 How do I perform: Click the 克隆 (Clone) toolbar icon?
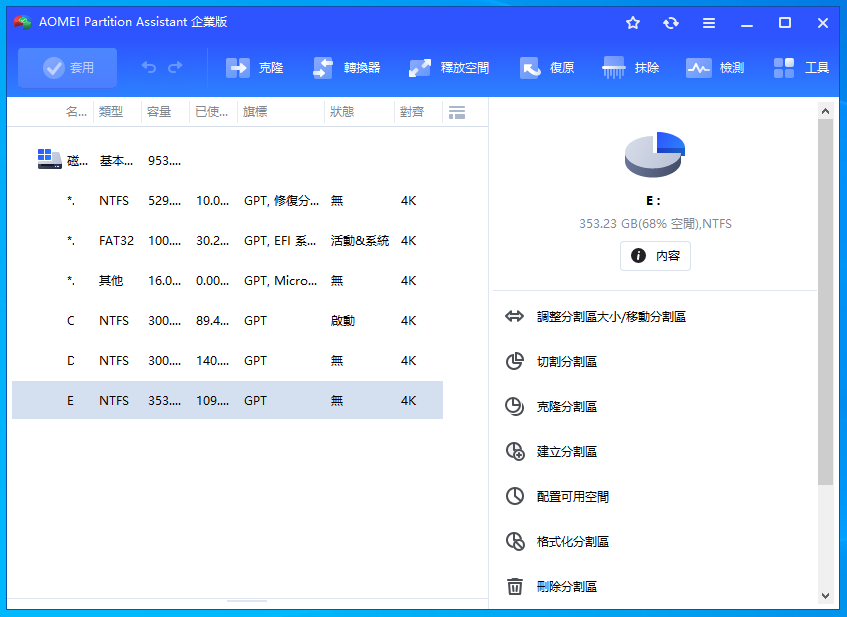[x=238, y=68]
